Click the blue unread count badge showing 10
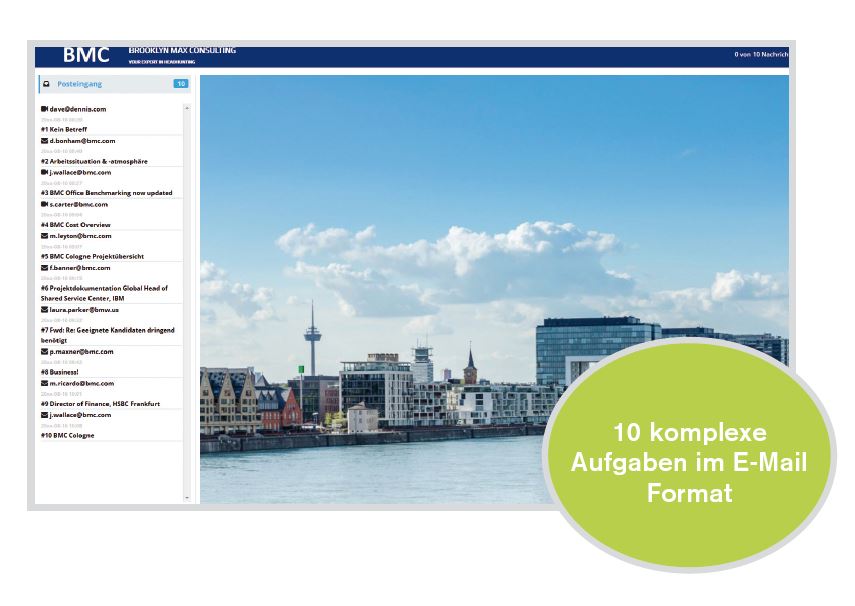The width and height of the screenshot is (855, 606). pos(180,84)
